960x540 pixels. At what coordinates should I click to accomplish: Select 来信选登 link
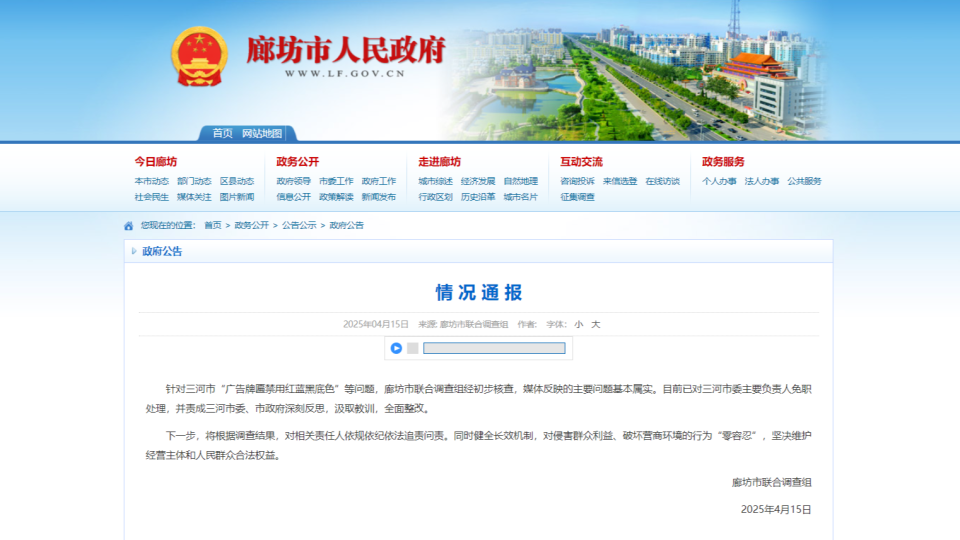pos(620,181)
